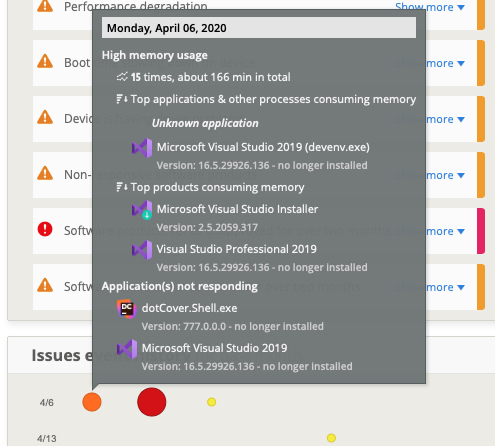
Task: Click the red error icon beside Software products
Action: [45, 229]
